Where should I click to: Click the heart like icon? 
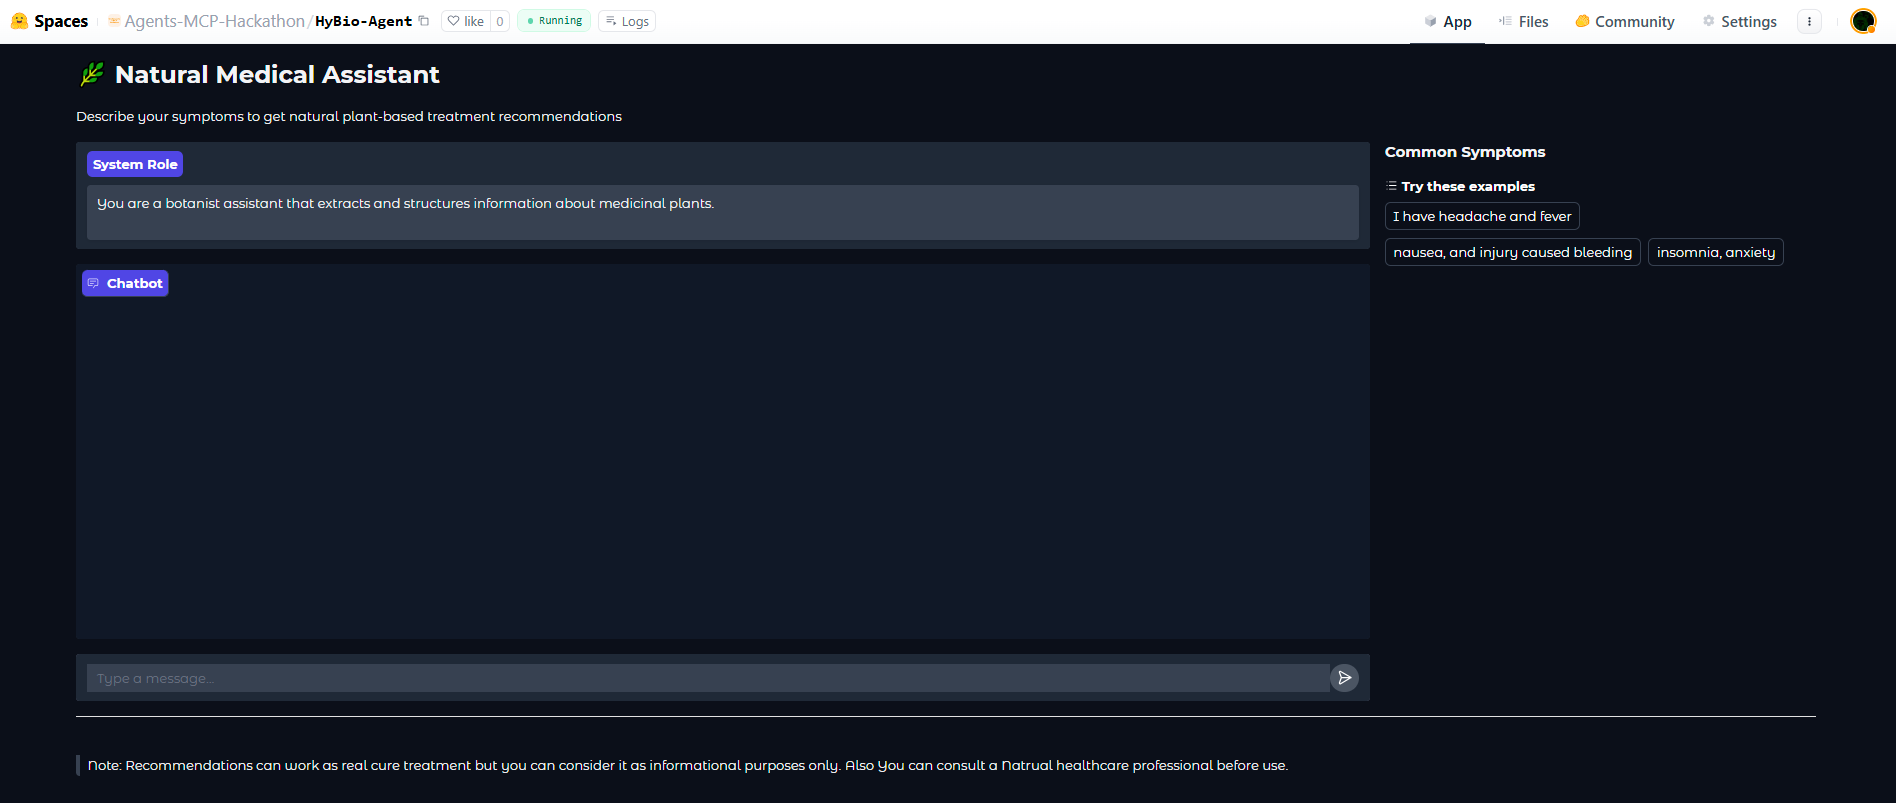pyautogui.click(x=454, y=21)
